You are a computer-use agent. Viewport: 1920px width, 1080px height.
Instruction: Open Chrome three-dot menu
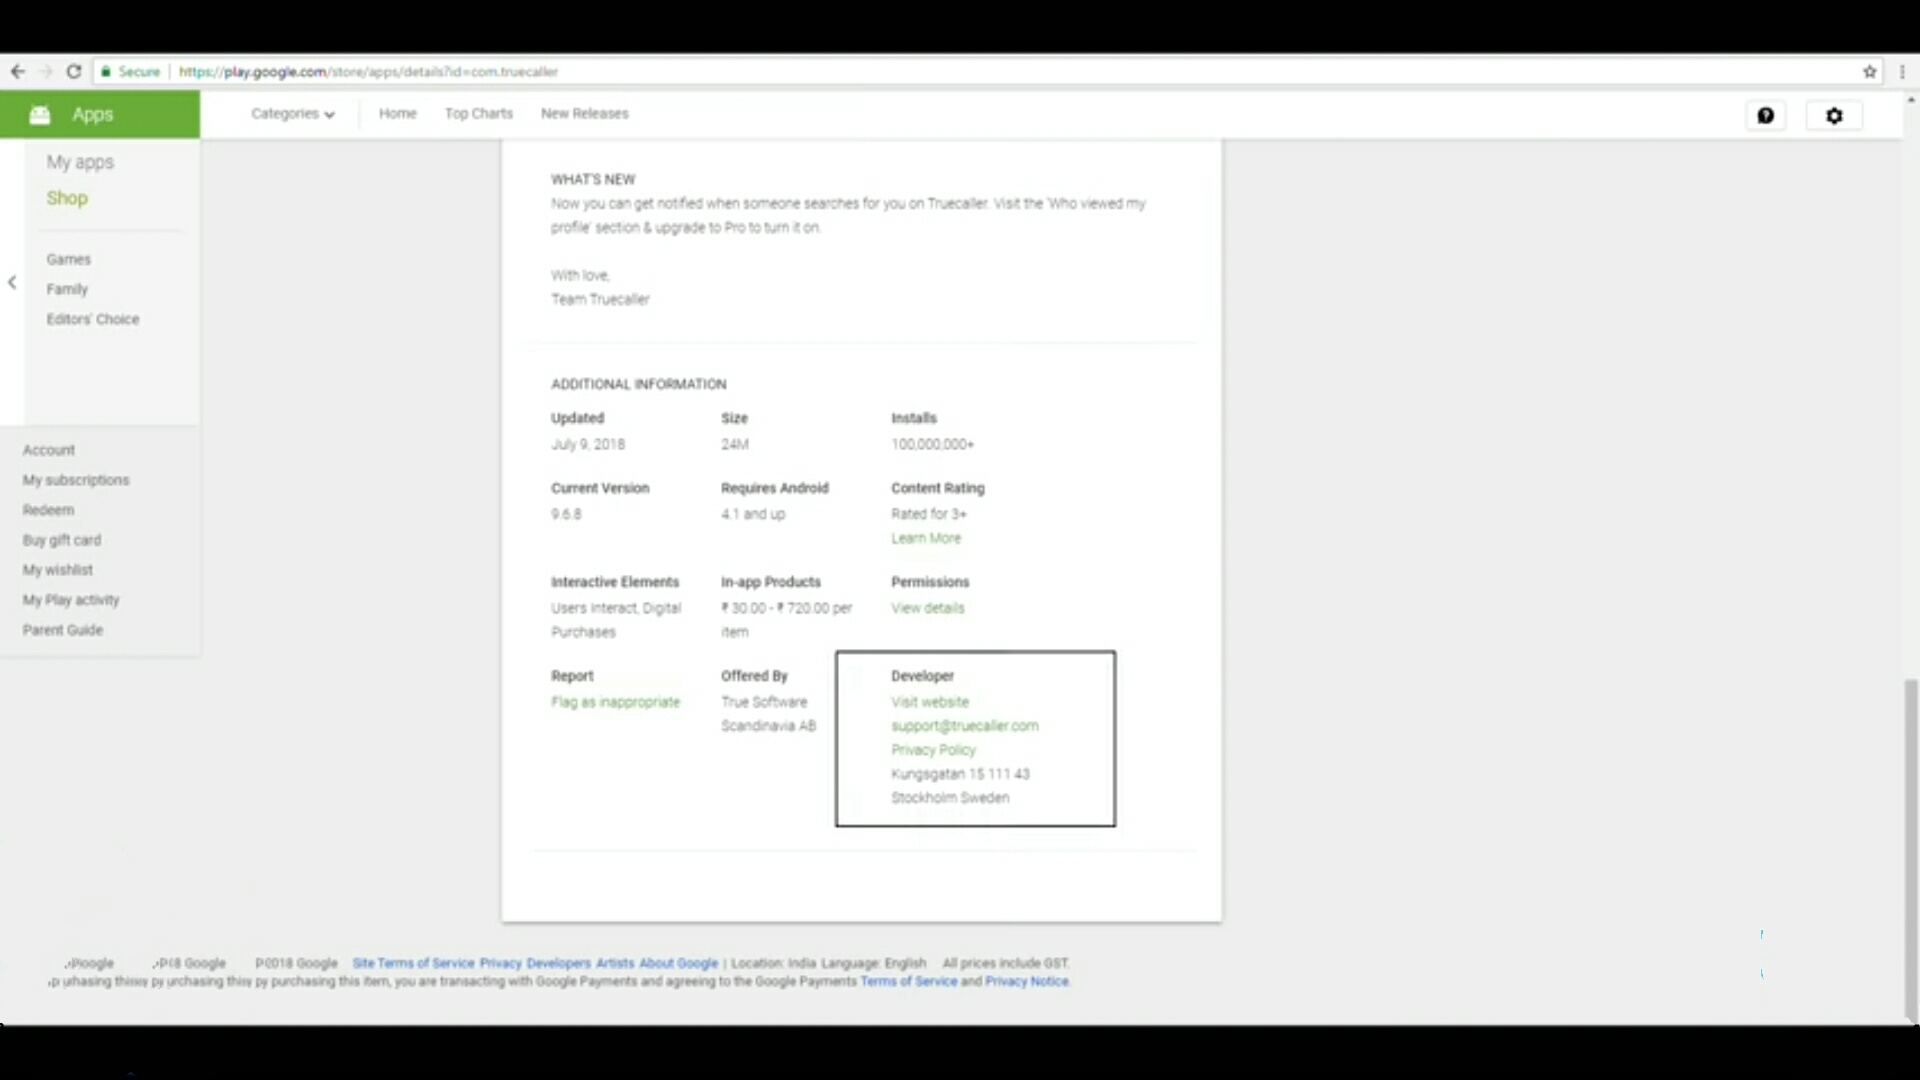[1902, 71]
